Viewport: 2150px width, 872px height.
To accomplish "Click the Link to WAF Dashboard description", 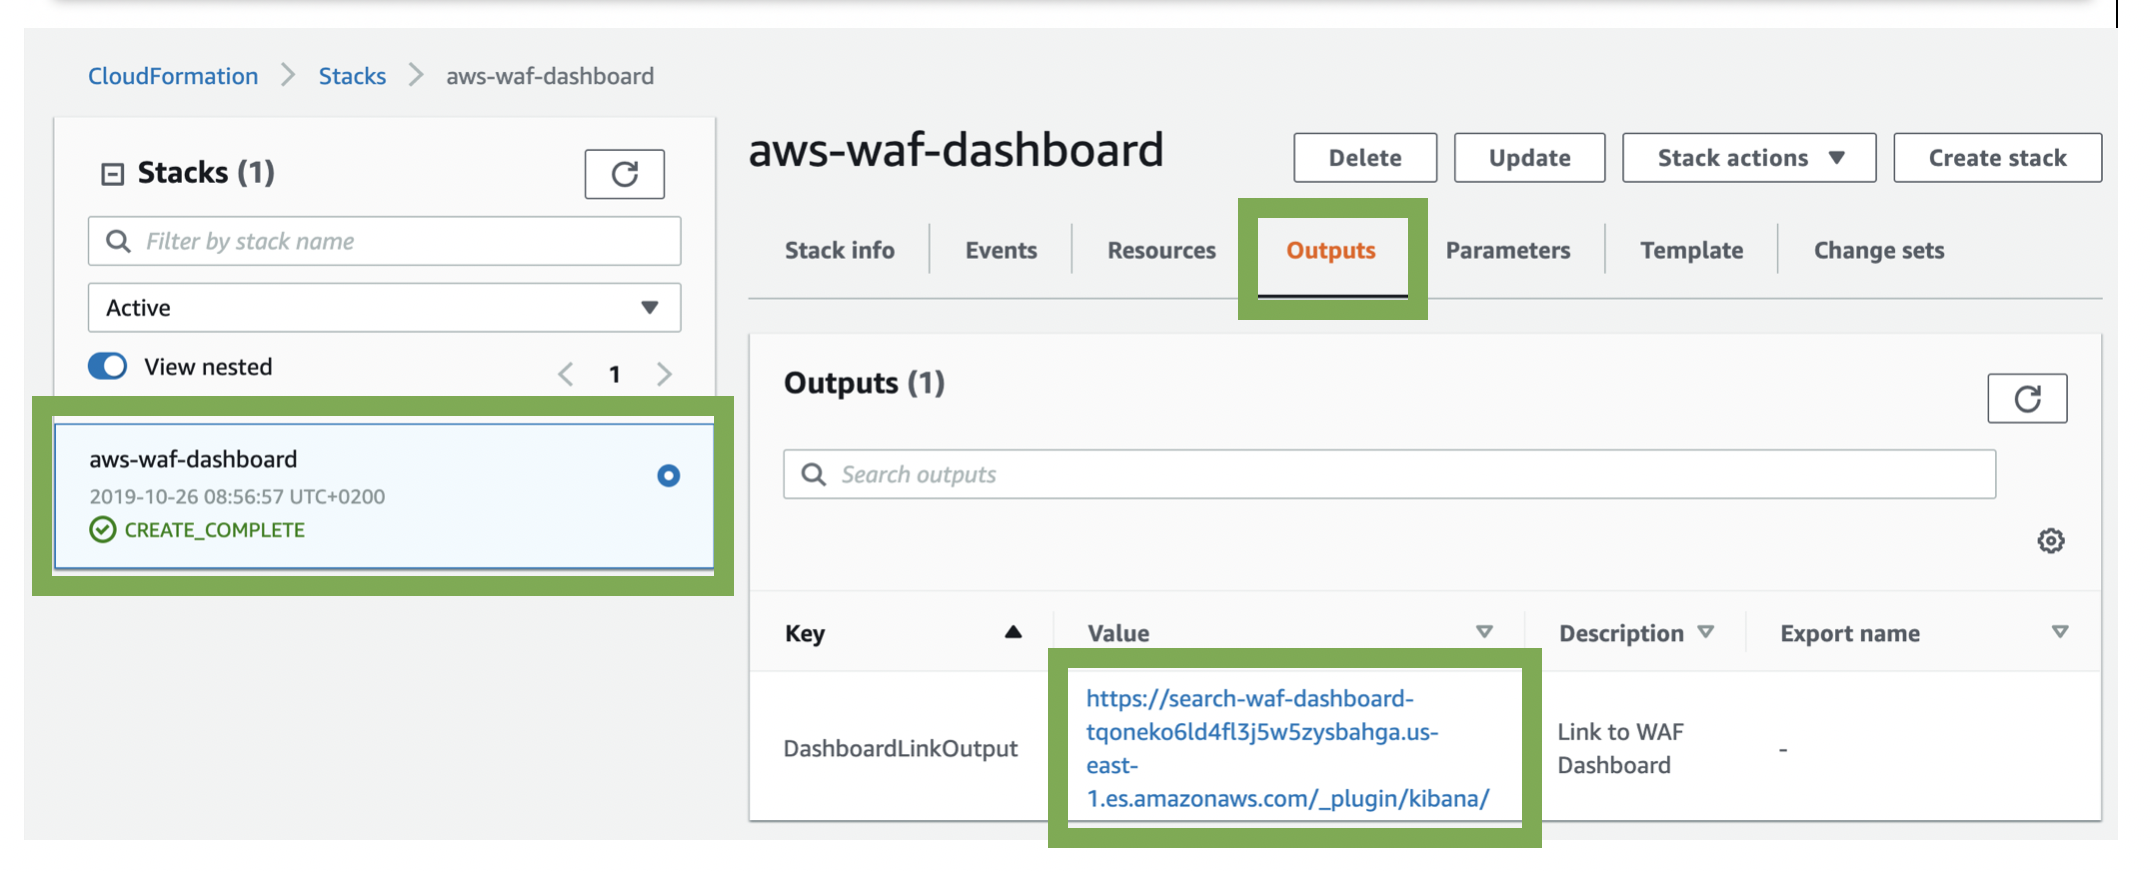I will point(1620,748).
